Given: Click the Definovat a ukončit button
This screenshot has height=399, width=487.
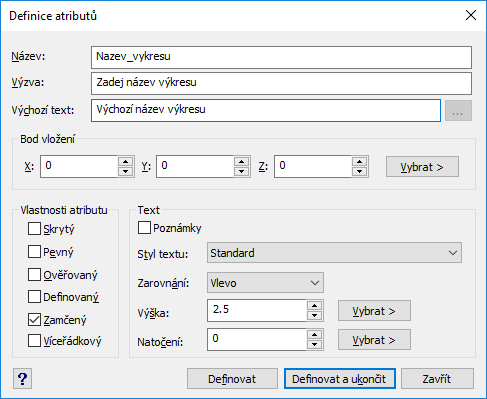Looking at the screenshot, I should [x=340, y=379].
